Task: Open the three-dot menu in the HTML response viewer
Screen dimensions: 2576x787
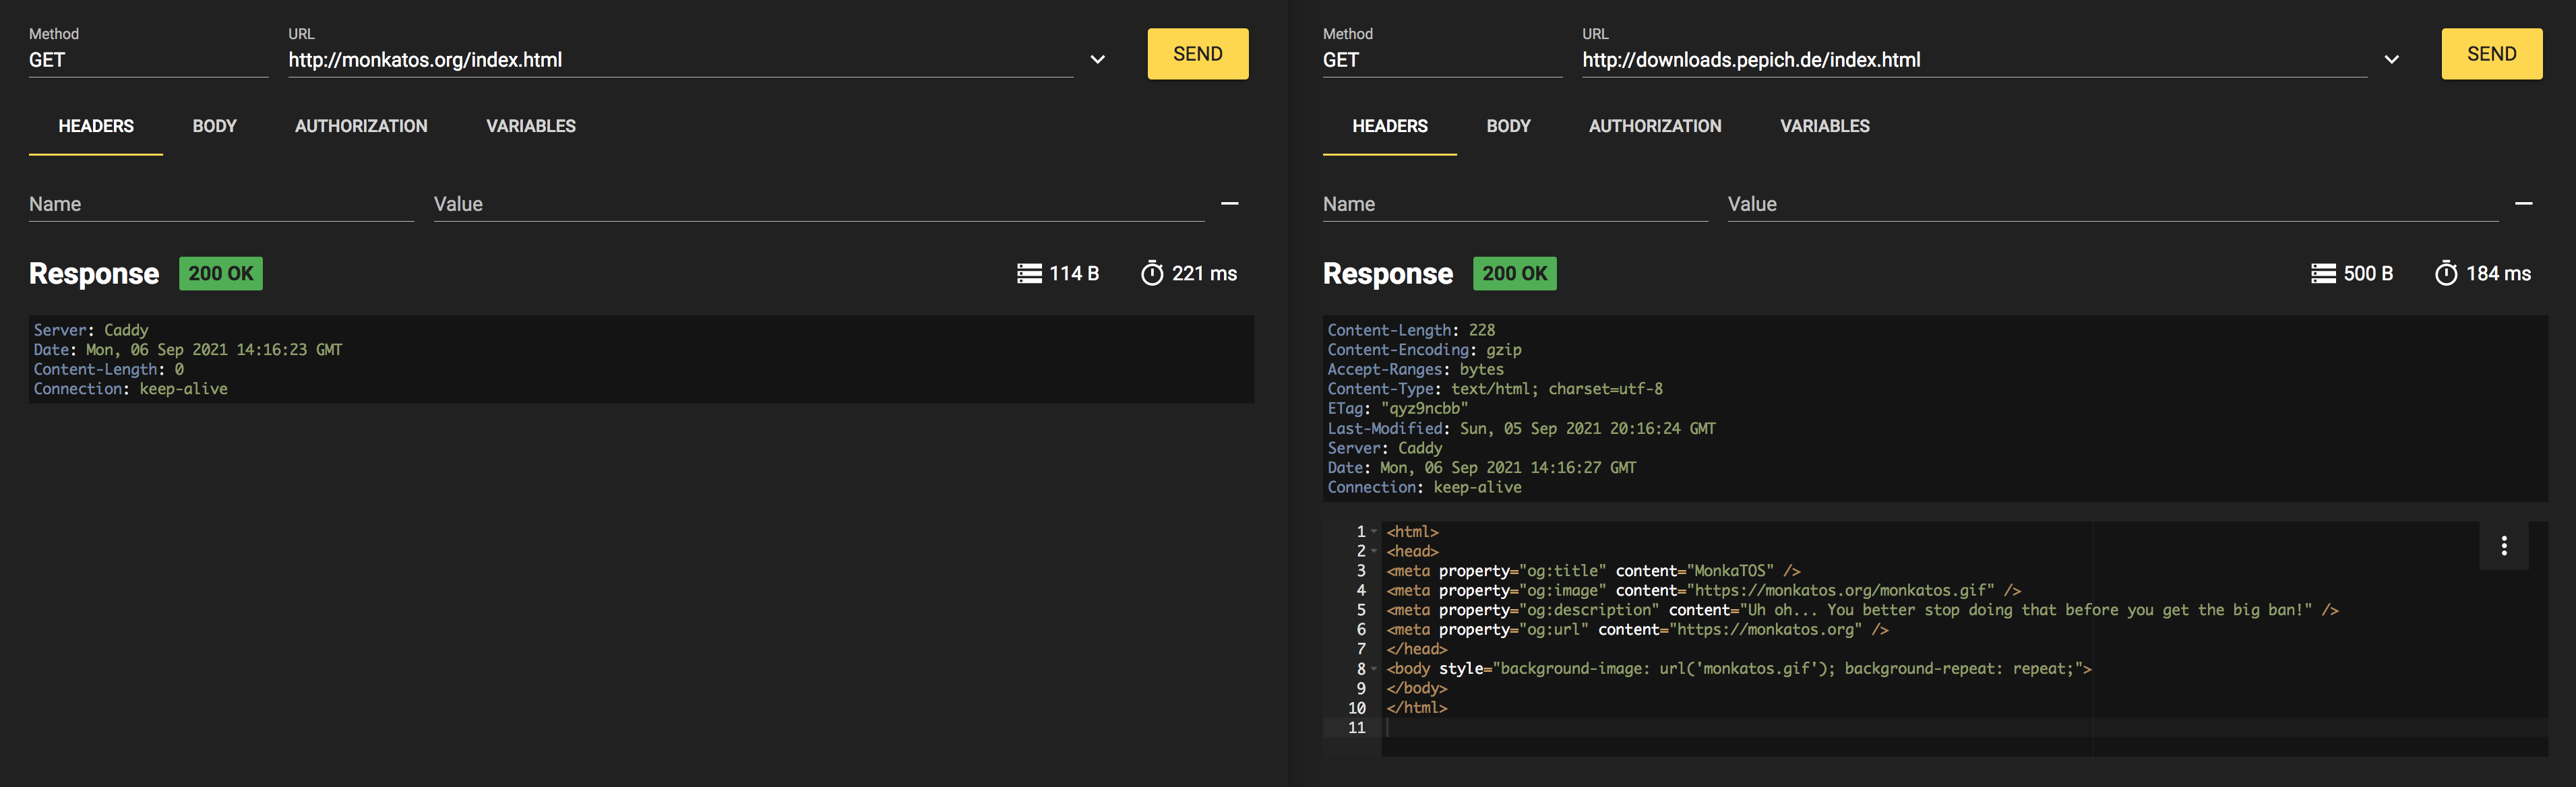Action: pyautogui.click(x=2504, y=546)
